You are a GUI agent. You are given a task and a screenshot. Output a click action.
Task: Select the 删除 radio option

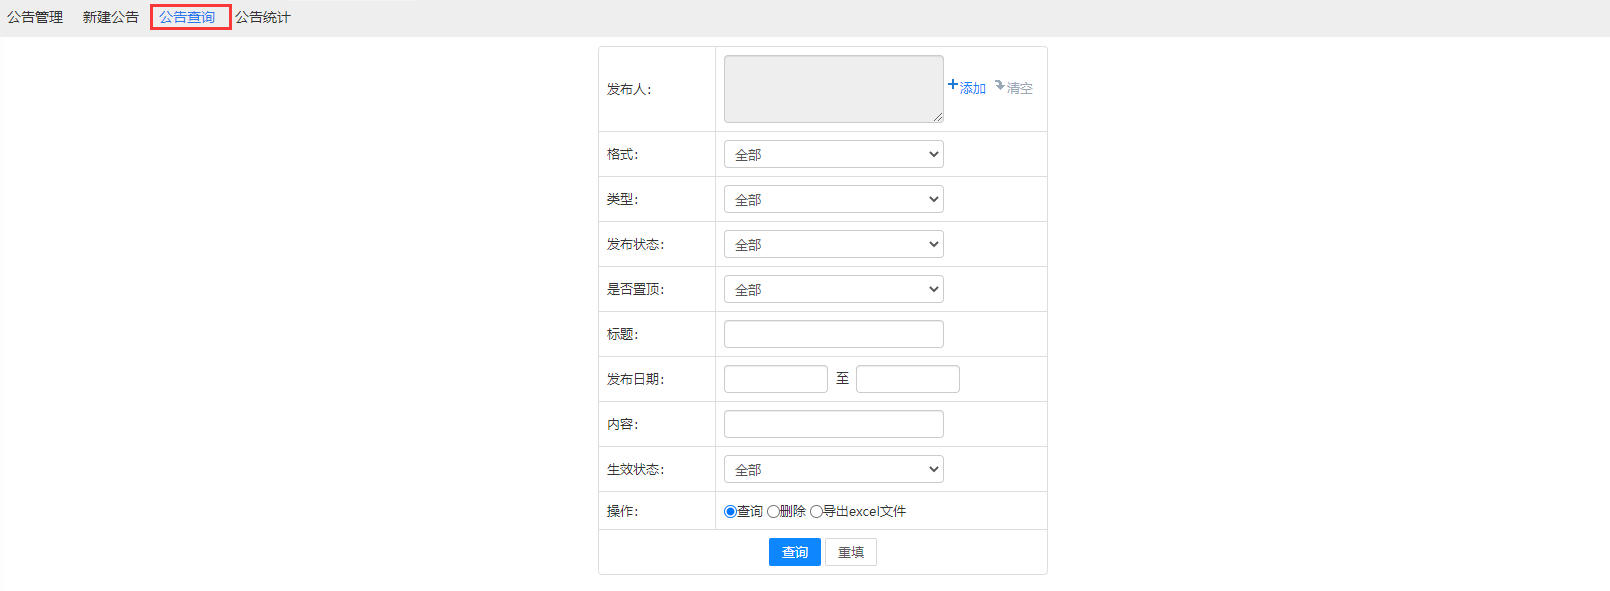(773, 512)
